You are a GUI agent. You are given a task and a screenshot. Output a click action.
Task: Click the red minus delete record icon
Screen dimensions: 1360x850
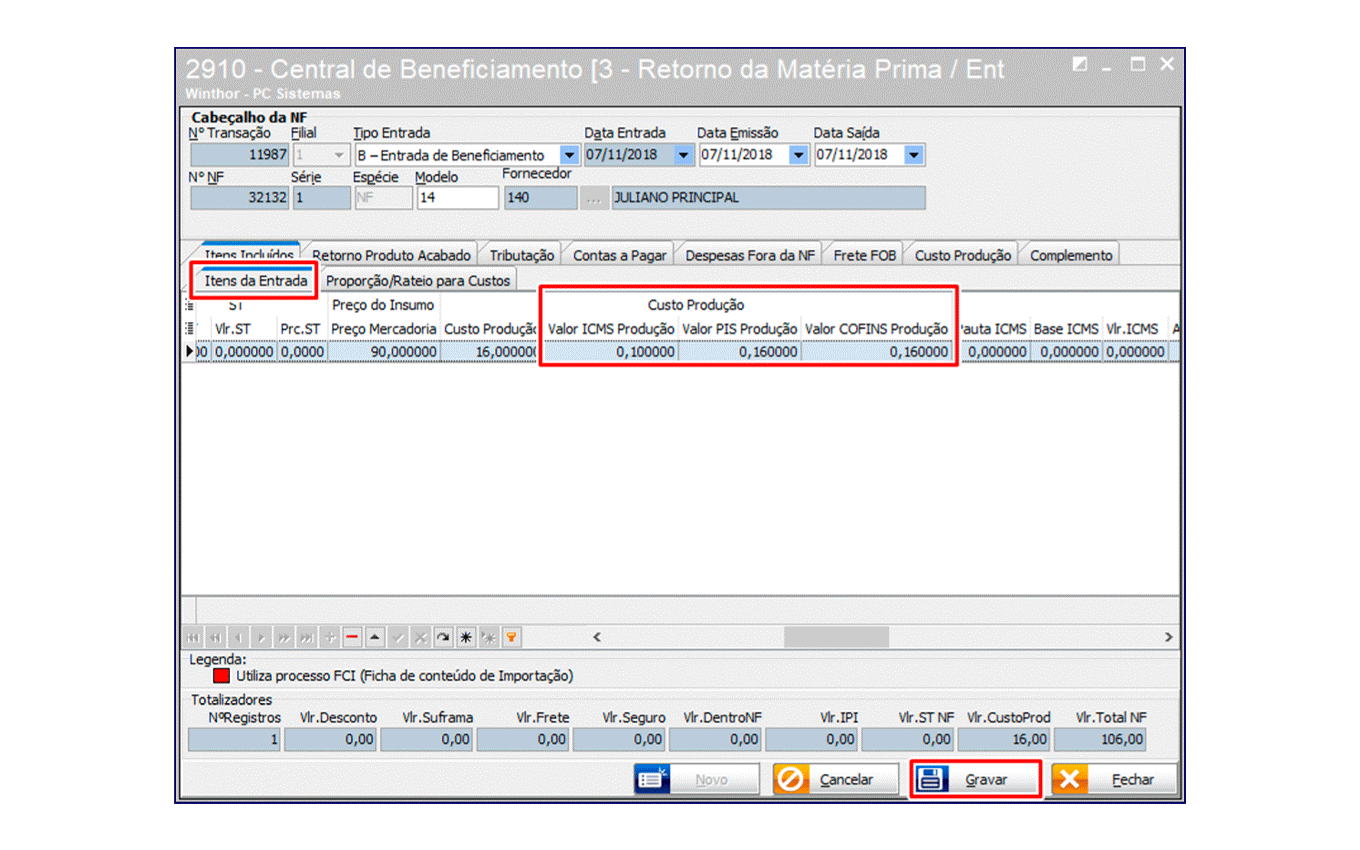pos(352,637)
